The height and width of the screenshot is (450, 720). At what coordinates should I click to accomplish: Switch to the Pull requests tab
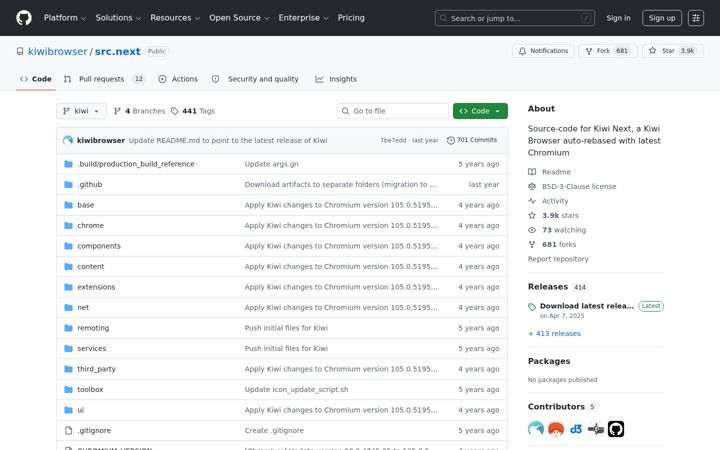point(104,79)
